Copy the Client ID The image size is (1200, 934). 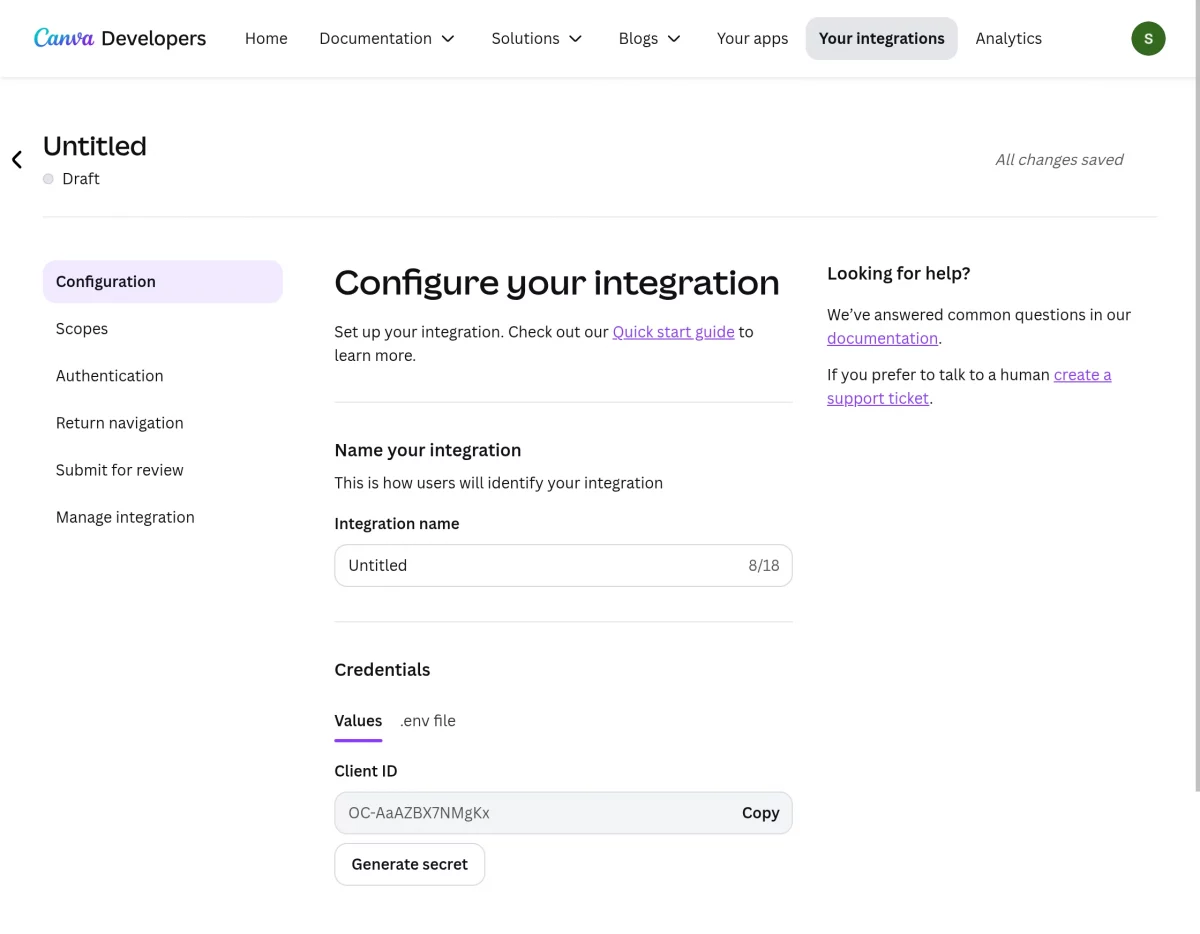point(760,813)
